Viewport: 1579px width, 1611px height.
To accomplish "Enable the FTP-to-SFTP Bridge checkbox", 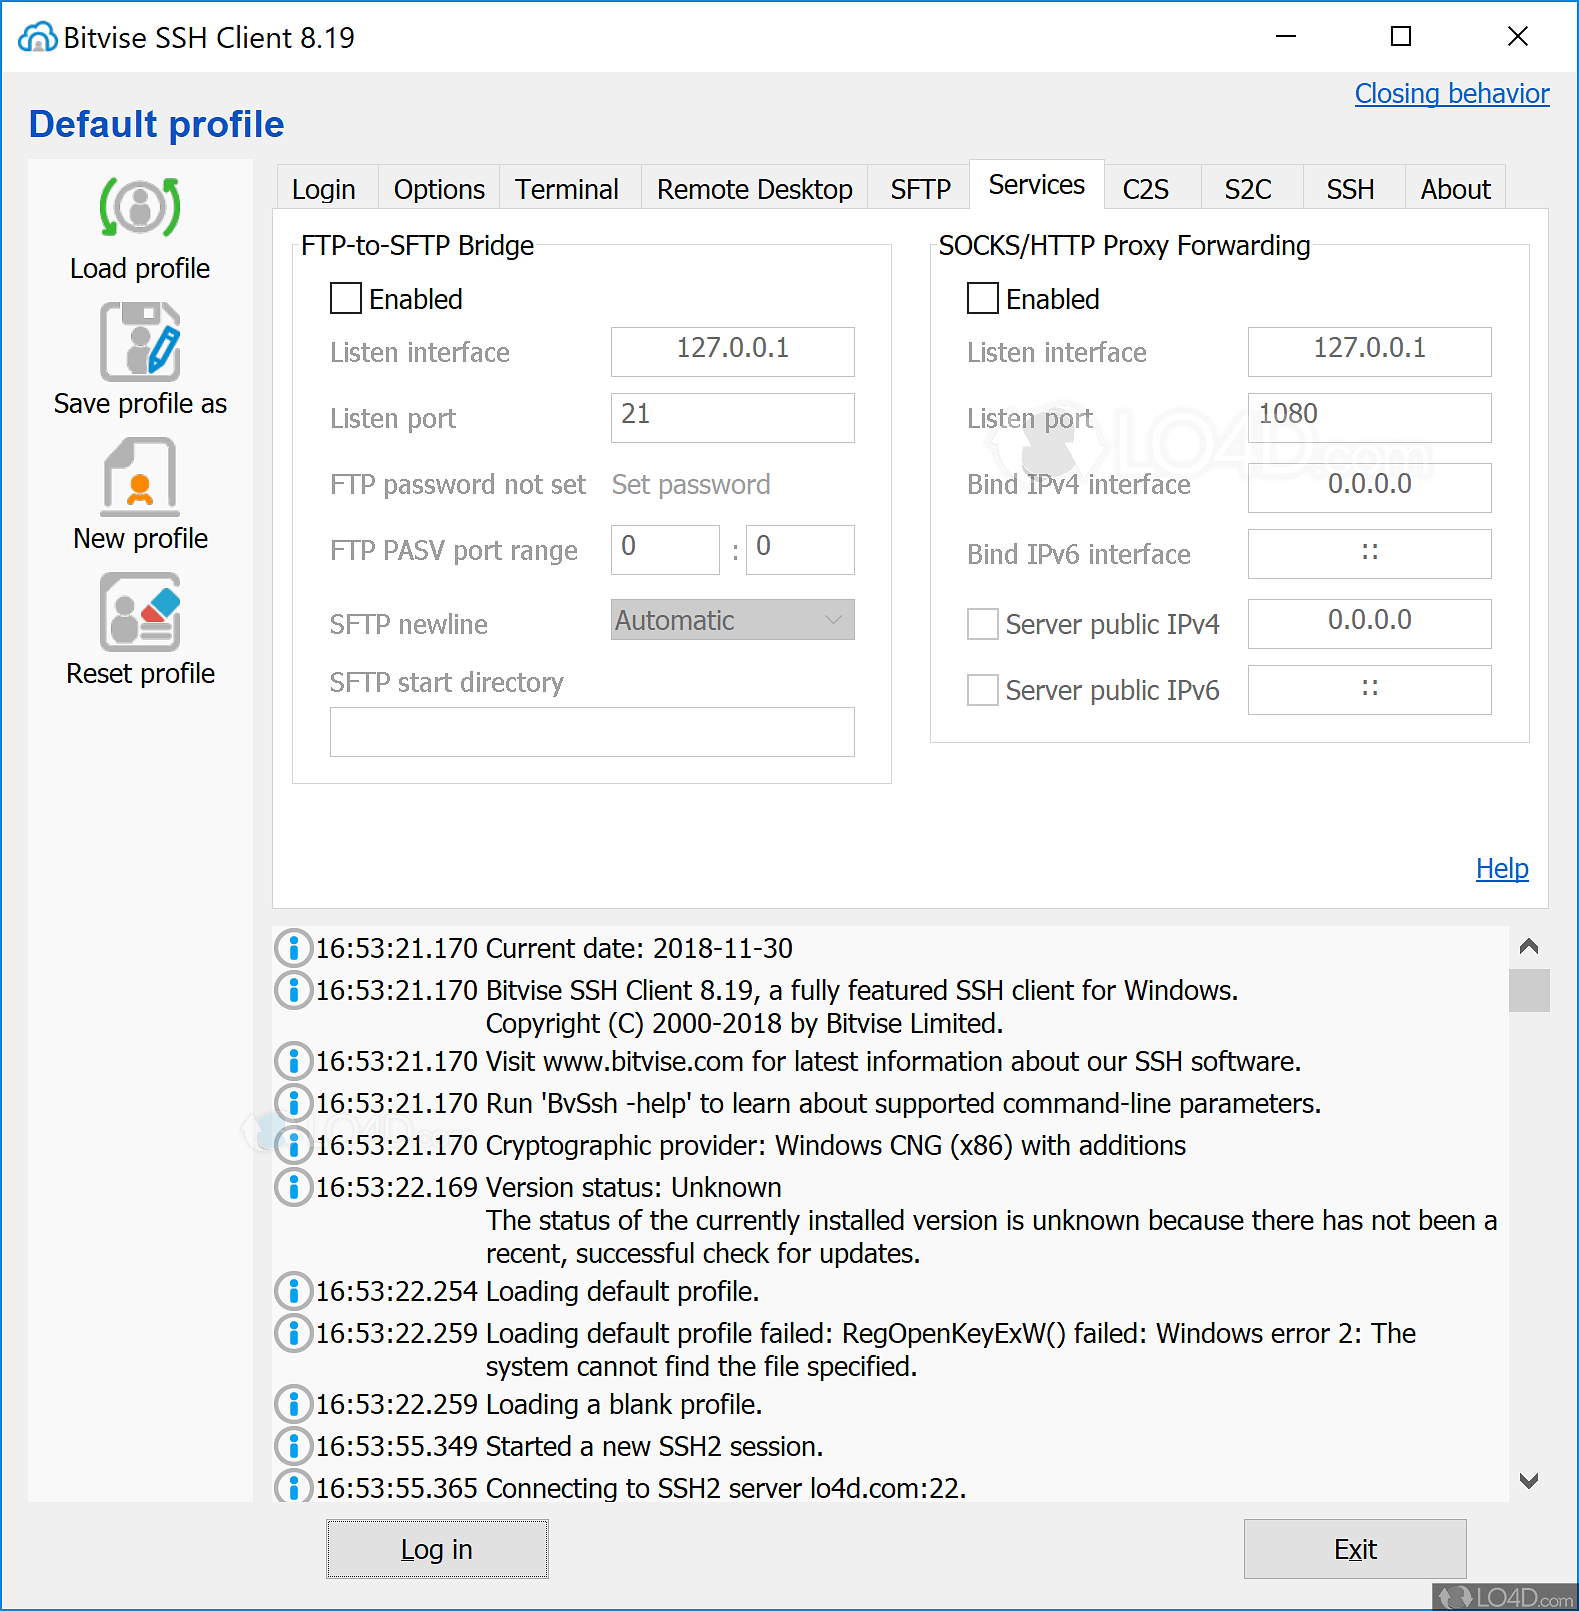I will pyautogui.click(x=346, y=298).
